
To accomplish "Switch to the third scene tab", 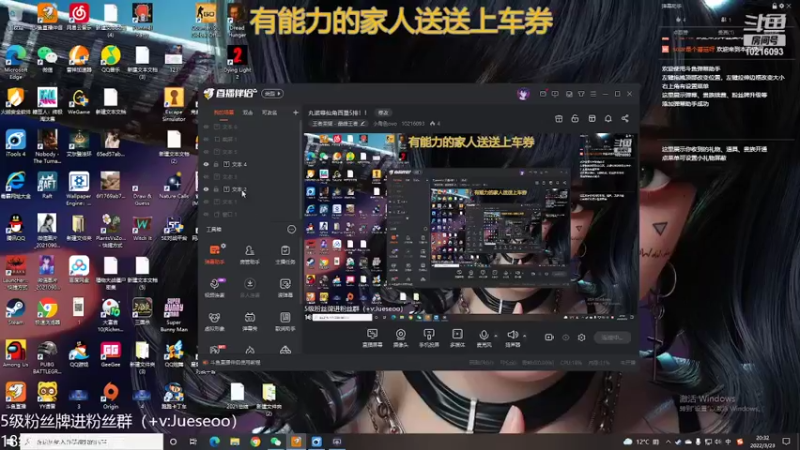I will click(x=269, y=112).
